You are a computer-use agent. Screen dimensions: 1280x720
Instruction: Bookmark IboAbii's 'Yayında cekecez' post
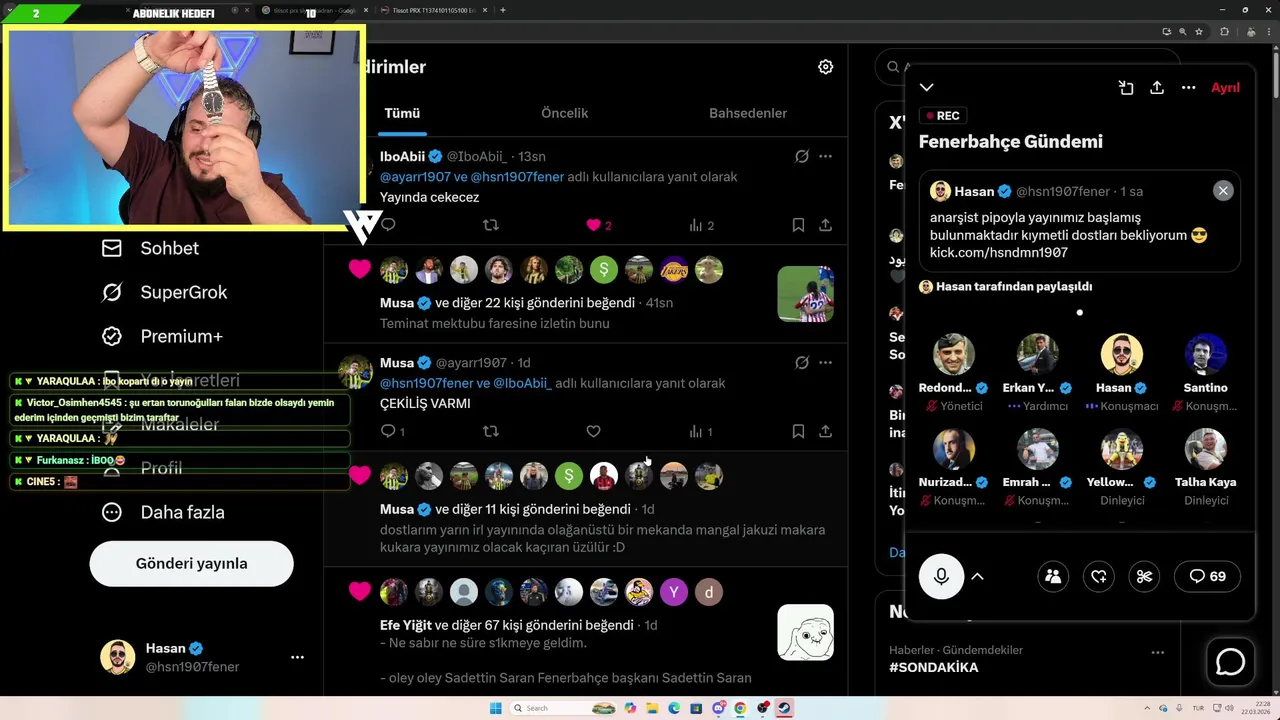(798, 225)
